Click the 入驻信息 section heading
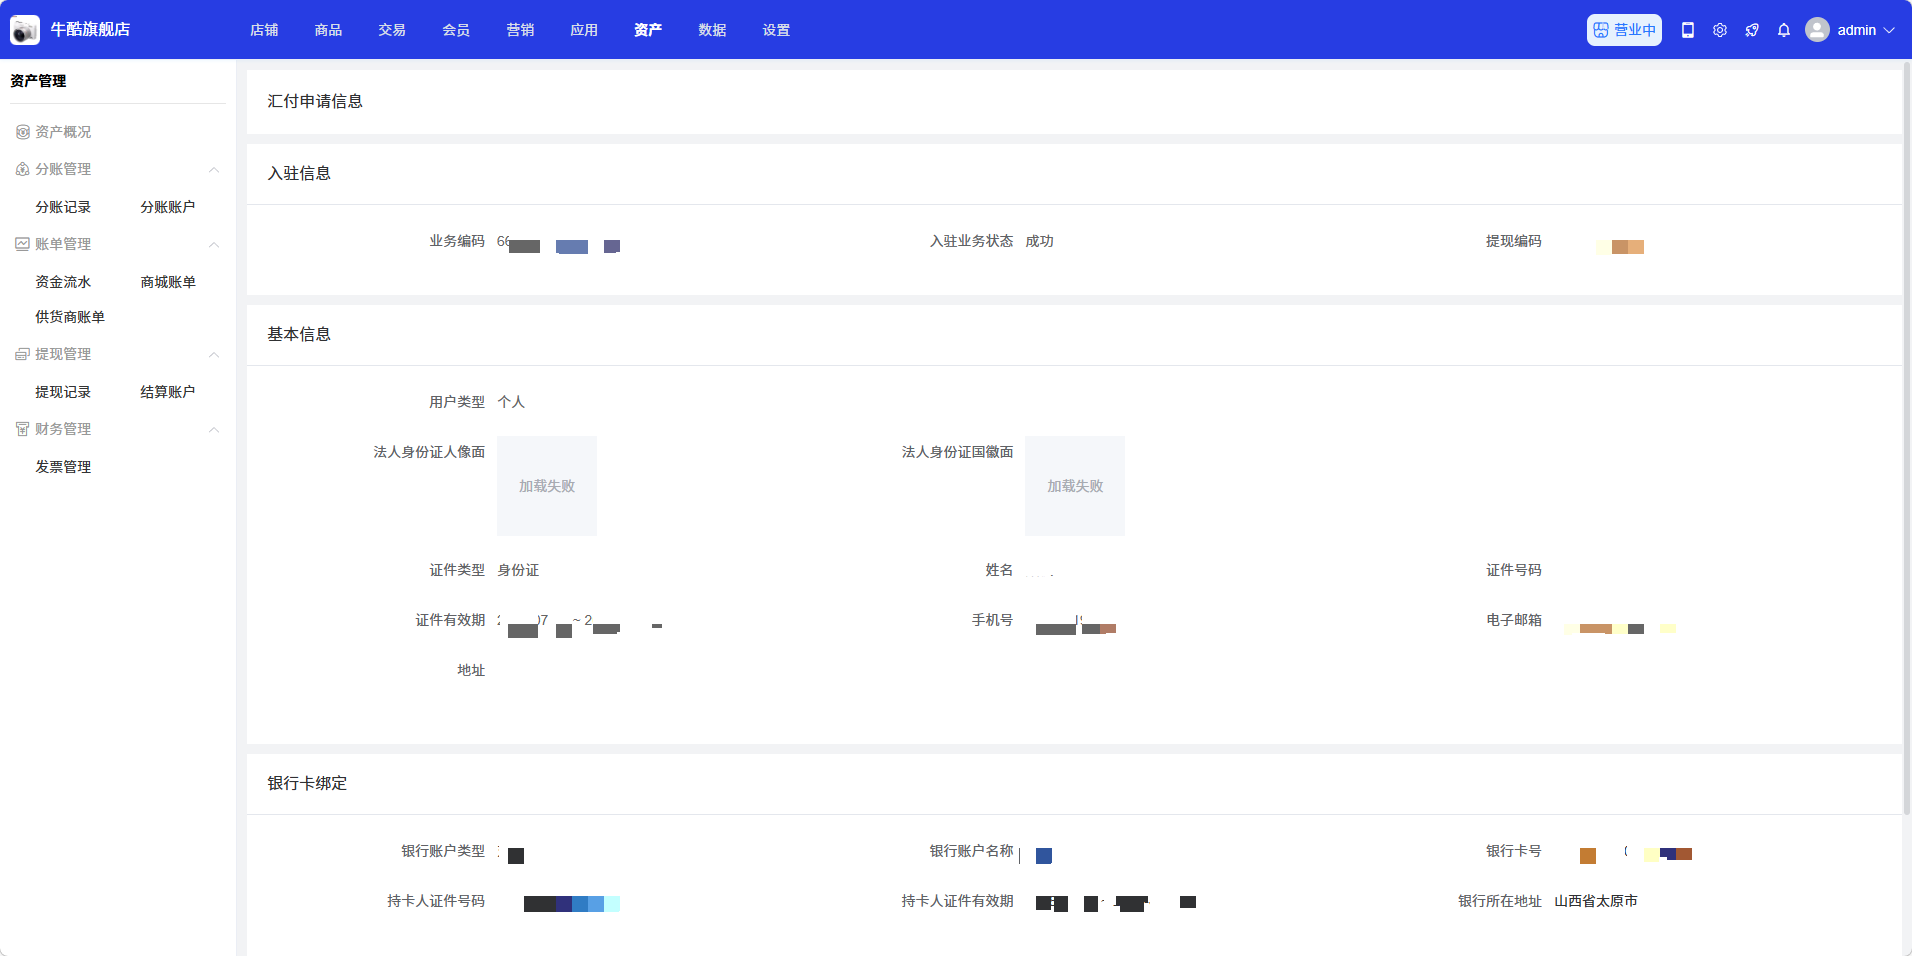The image size is (1912, 956). tap(299, 173)
